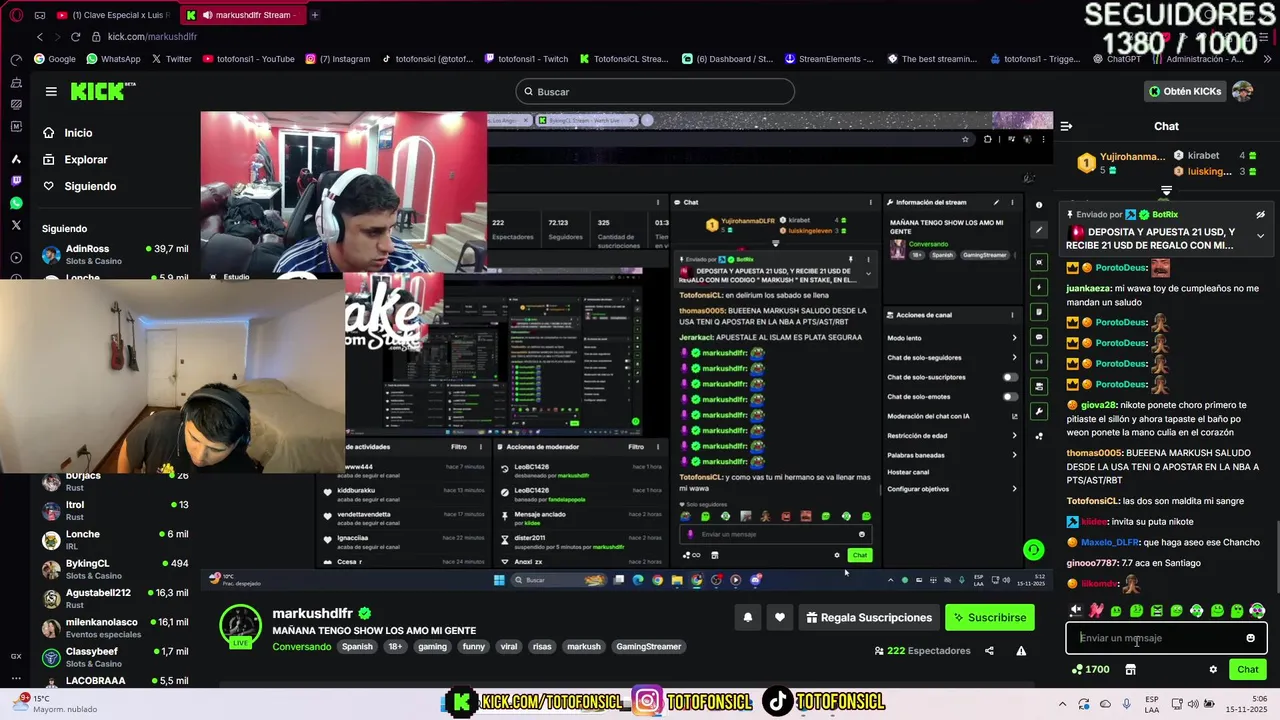Click the Opera logo menu
This screenshot has height=720, width=1280.
tap(14, 15)
